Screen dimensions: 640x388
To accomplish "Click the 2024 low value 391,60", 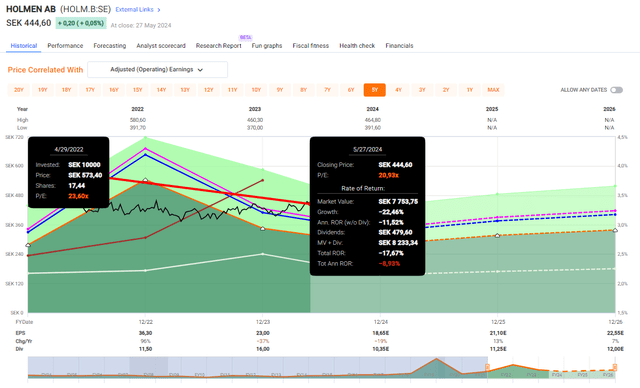I will click(x=373, y=128).
